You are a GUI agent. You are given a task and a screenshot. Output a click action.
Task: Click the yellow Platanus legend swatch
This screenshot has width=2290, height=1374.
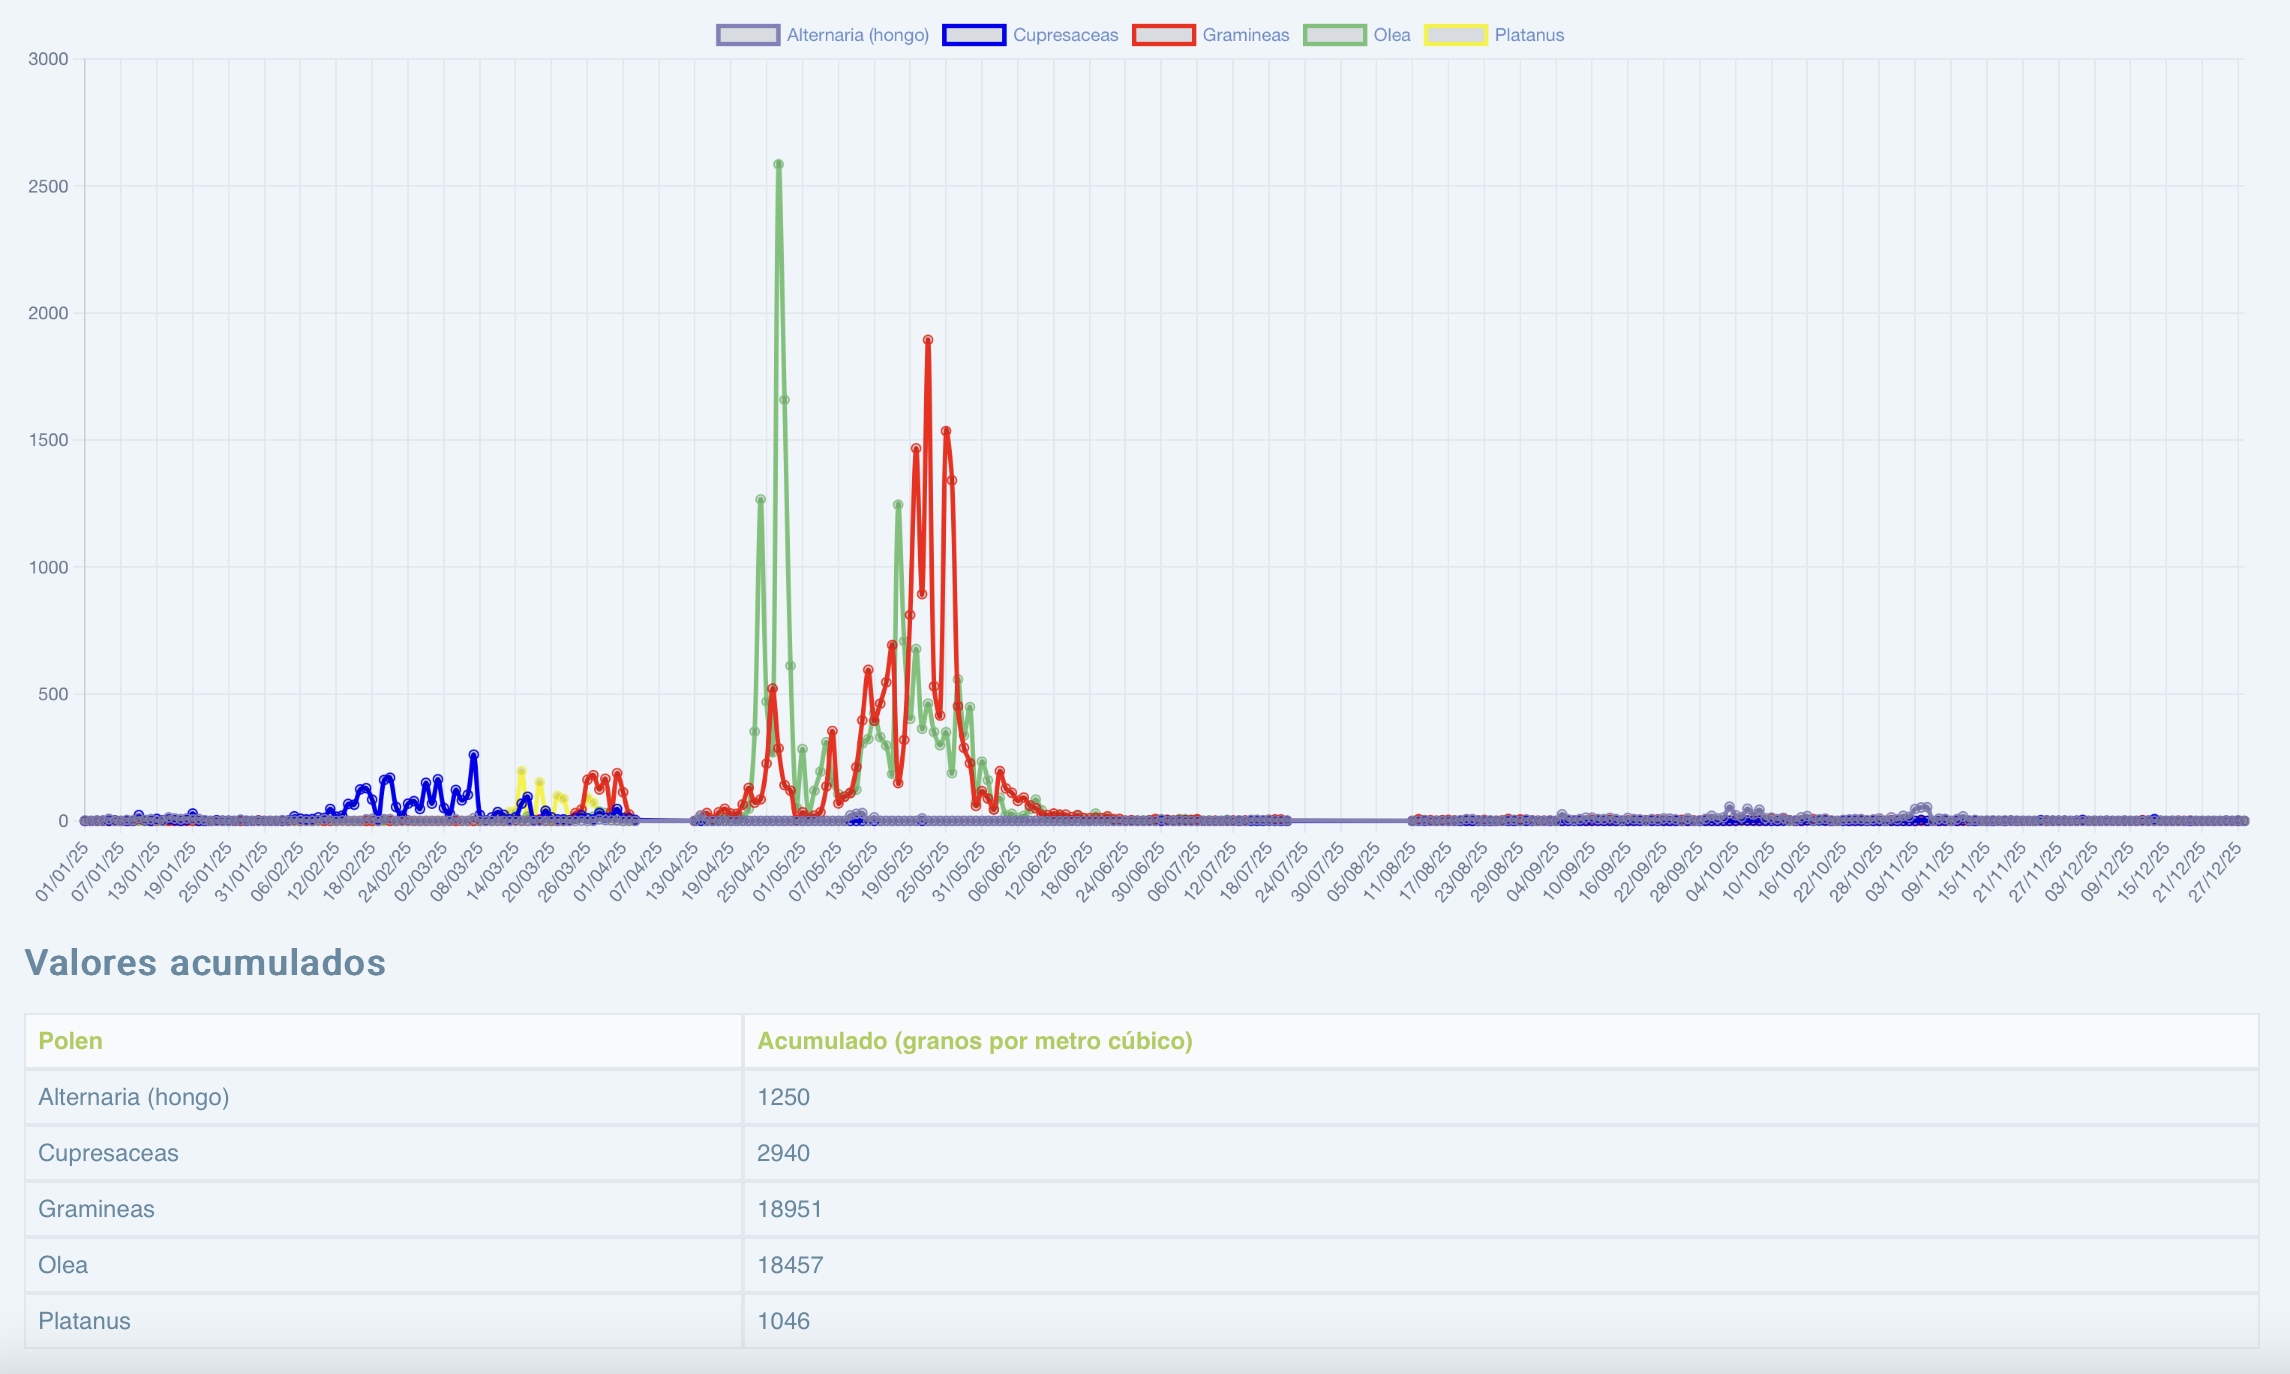(x=1456, y=35)
